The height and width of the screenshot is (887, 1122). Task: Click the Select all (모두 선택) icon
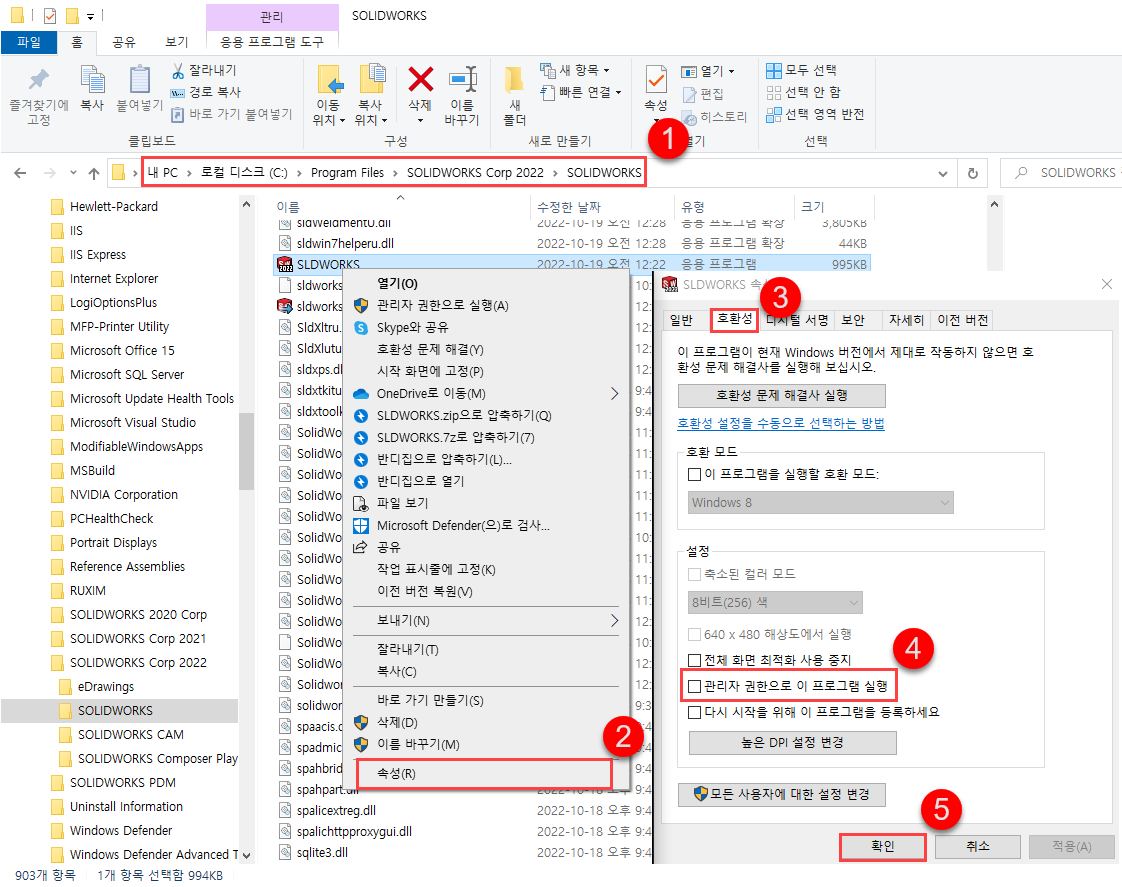(x=774, y=70)
